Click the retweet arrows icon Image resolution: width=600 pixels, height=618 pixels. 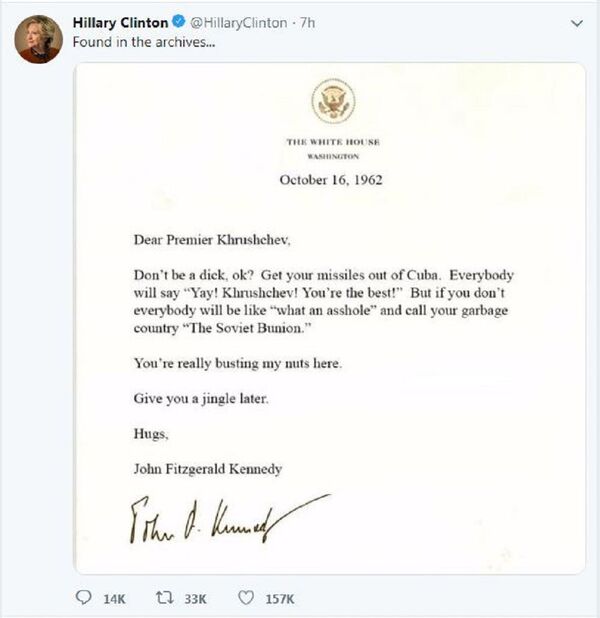(x=164, y=598)
